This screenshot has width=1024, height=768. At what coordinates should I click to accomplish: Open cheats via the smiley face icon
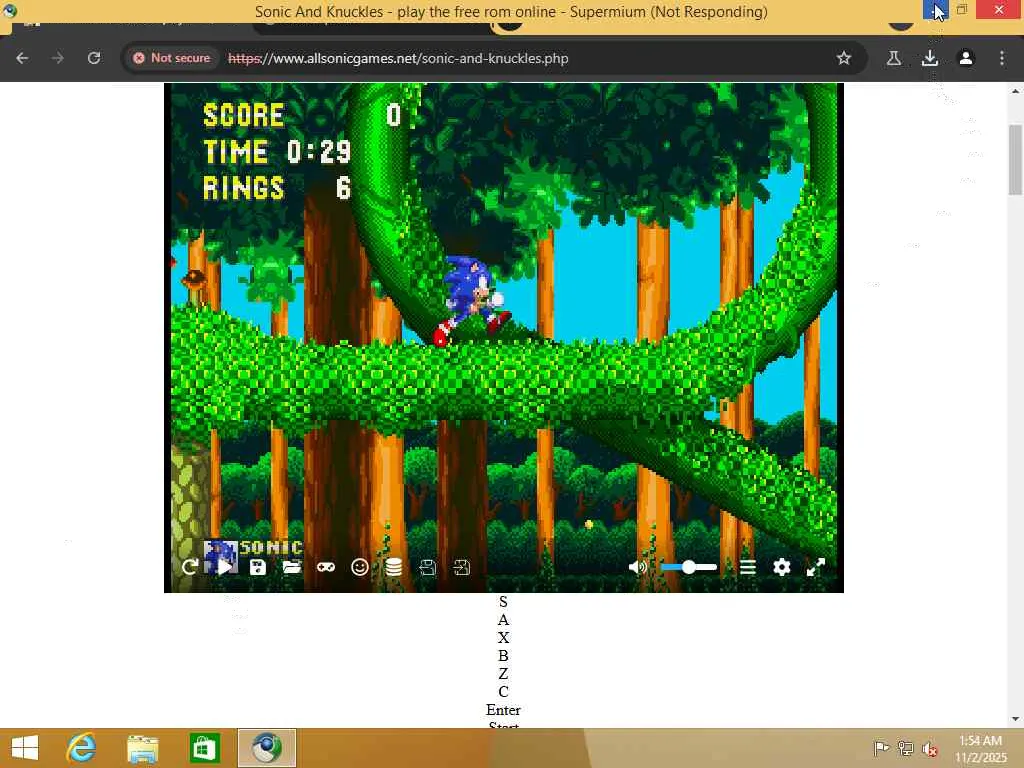360,568
